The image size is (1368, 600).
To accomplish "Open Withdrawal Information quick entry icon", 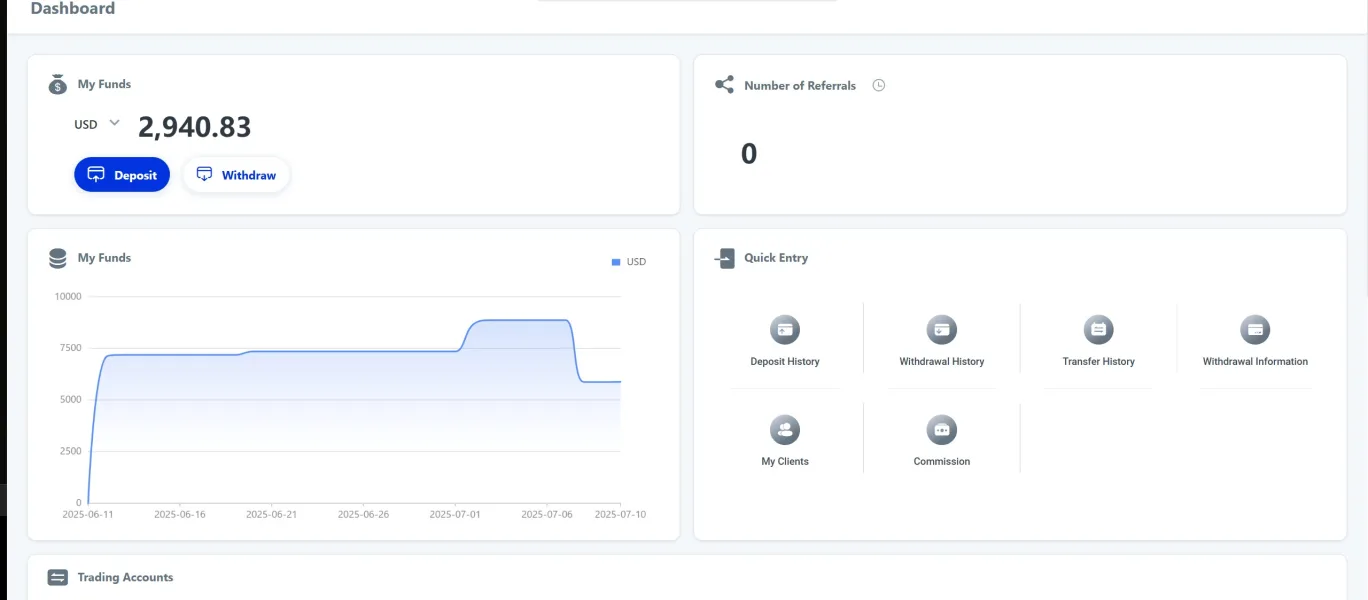I will click(x=1254, y=330).
